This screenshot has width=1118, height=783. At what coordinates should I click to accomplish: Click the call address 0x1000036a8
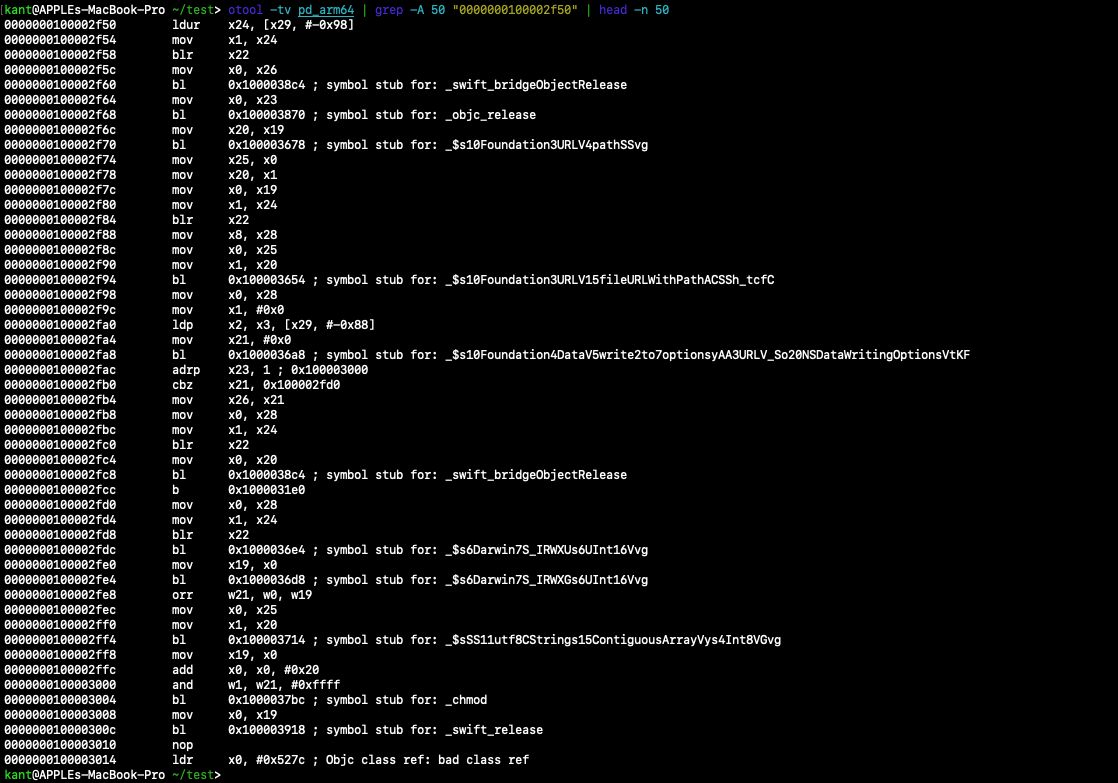pyautogui.click(x=267, y=355)
